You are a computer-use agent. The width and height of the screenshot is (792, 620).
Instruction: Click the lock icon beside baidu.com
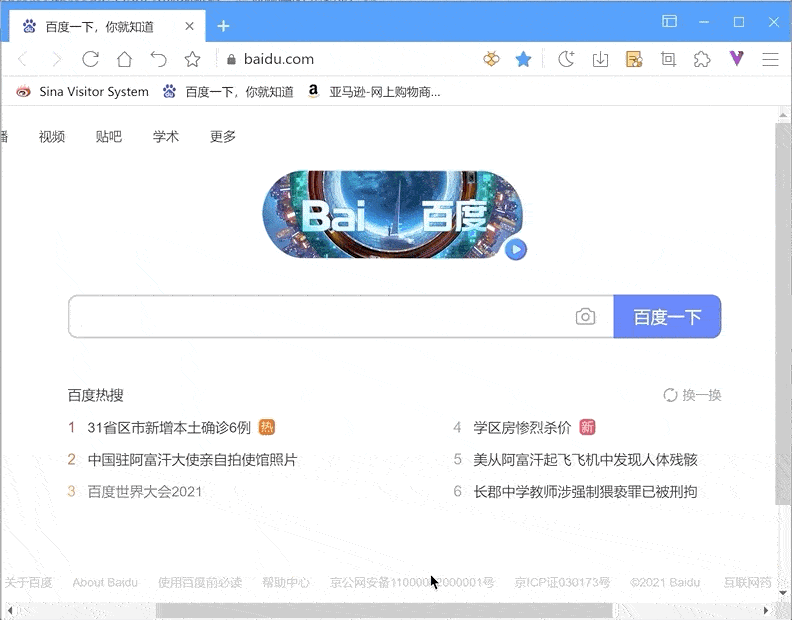[x=231, y=60]
